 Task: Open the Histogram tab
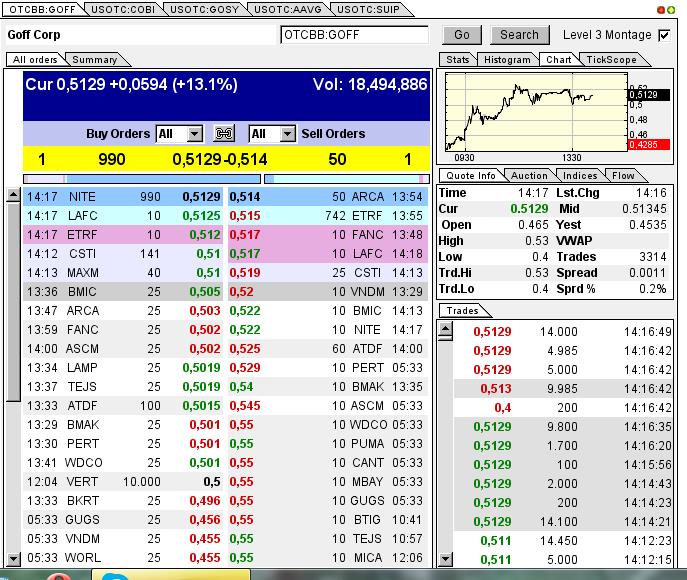507,60
